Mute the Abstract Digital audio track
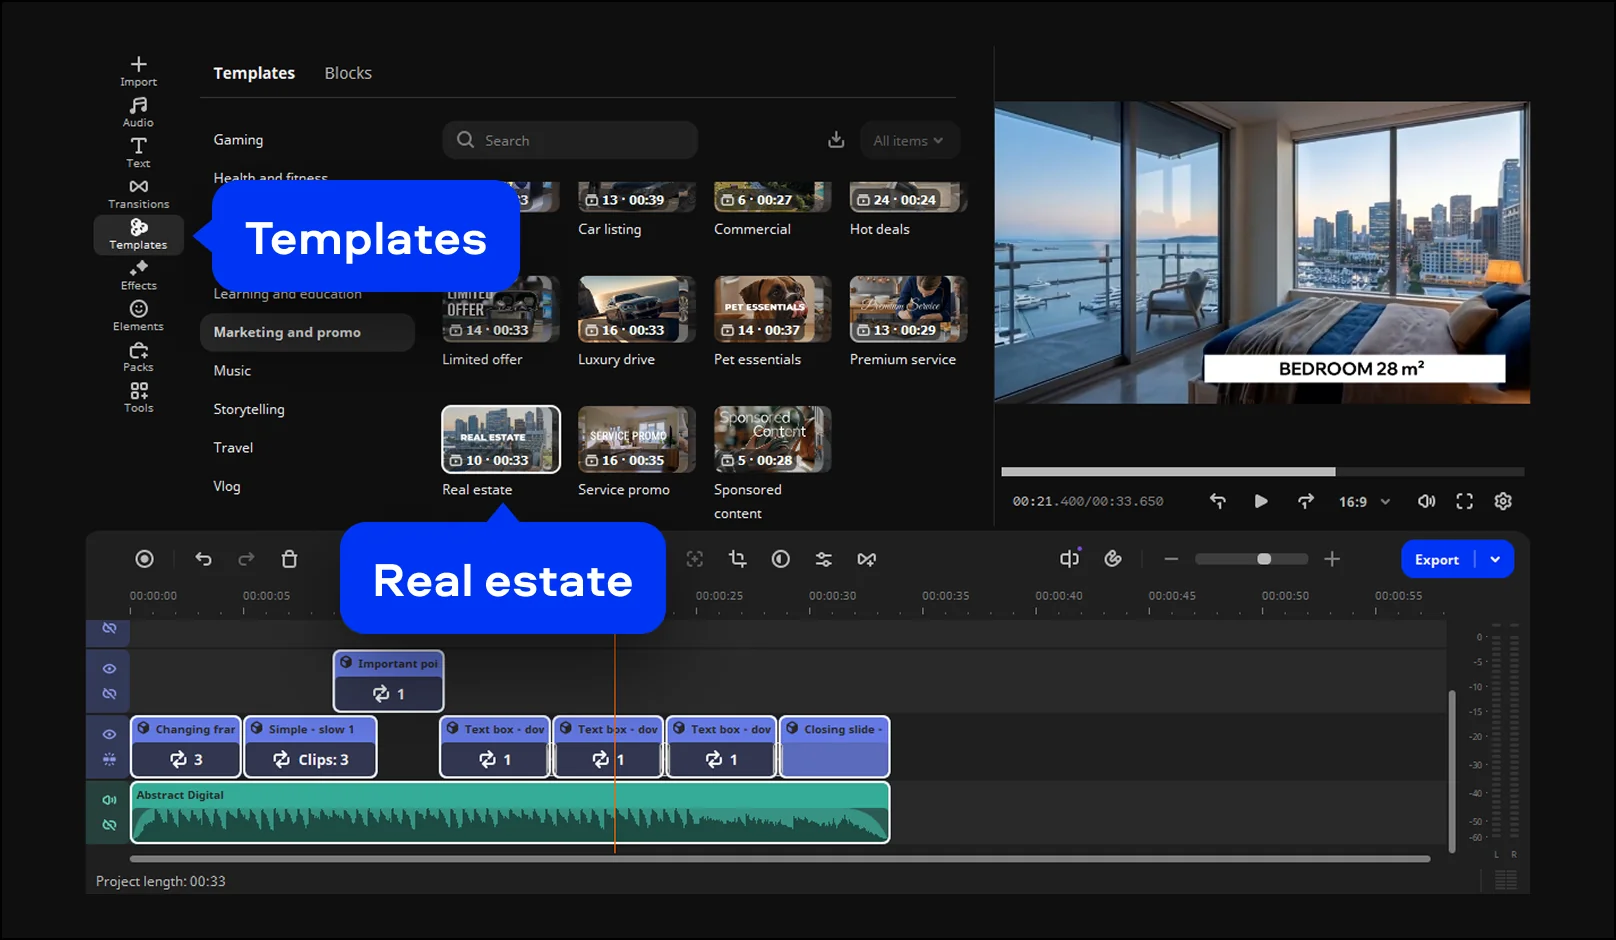1616x940 pixels. (109, 800)
